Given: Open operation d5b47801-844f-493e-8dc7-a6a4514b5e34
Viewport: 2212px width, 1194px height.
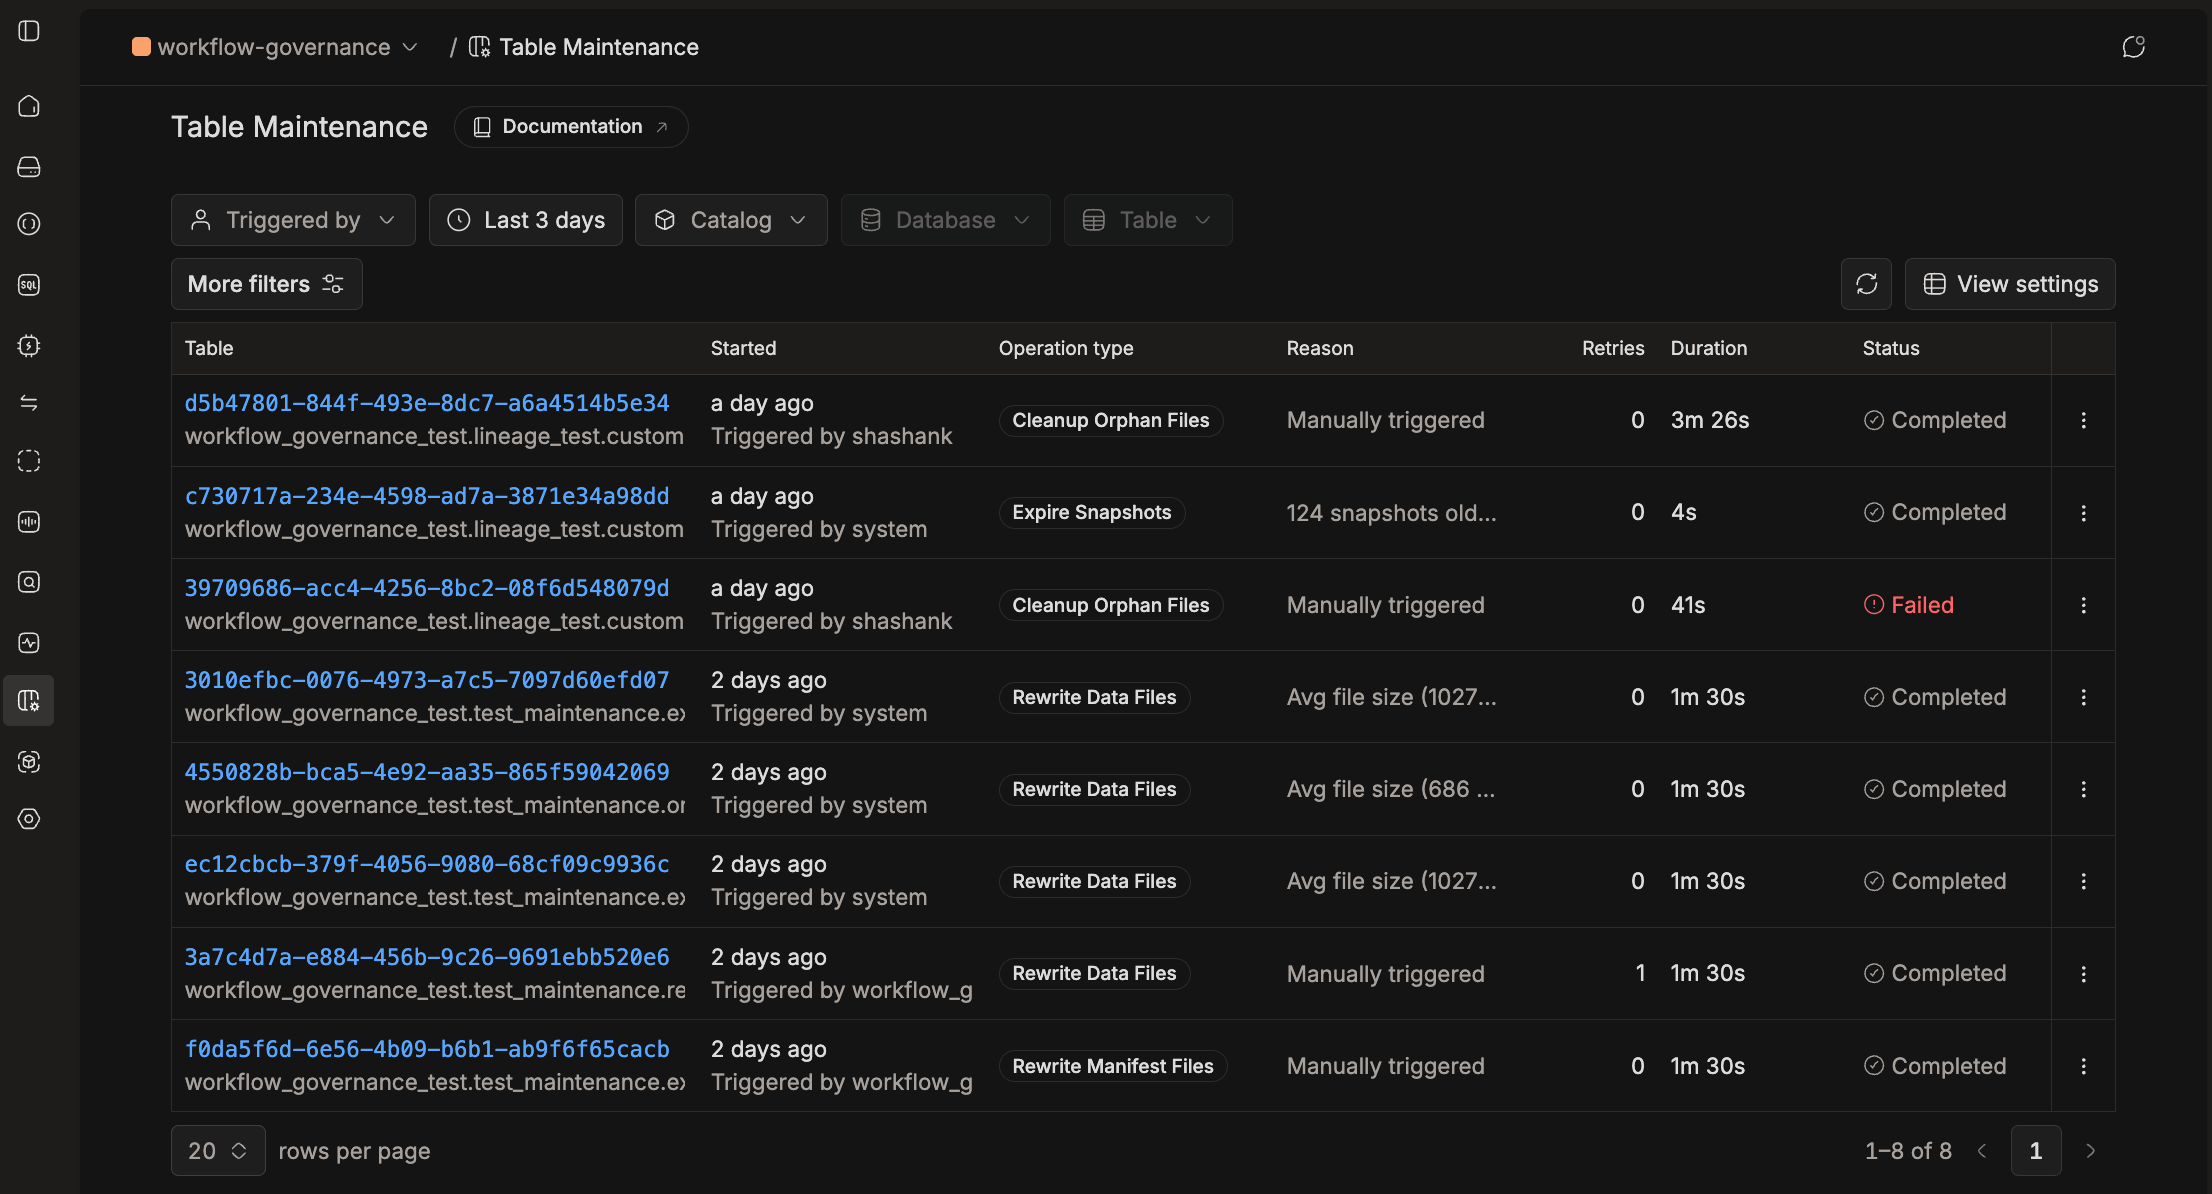Looking at the screenshot, I should pyautogui.click(x=427, y=403).
